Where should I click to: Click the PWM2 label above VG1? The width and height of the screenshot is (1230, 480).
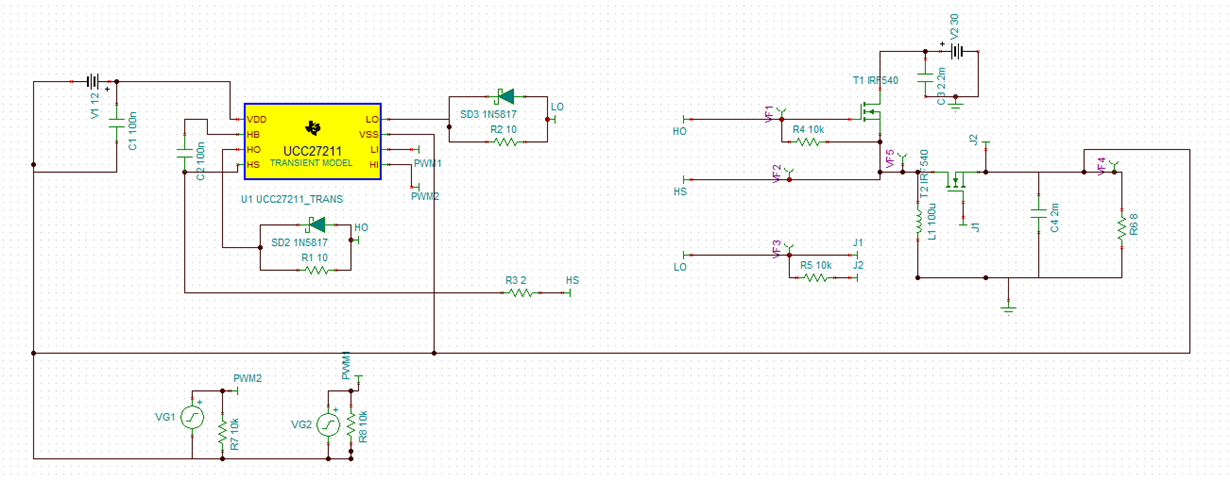[248, 379]
